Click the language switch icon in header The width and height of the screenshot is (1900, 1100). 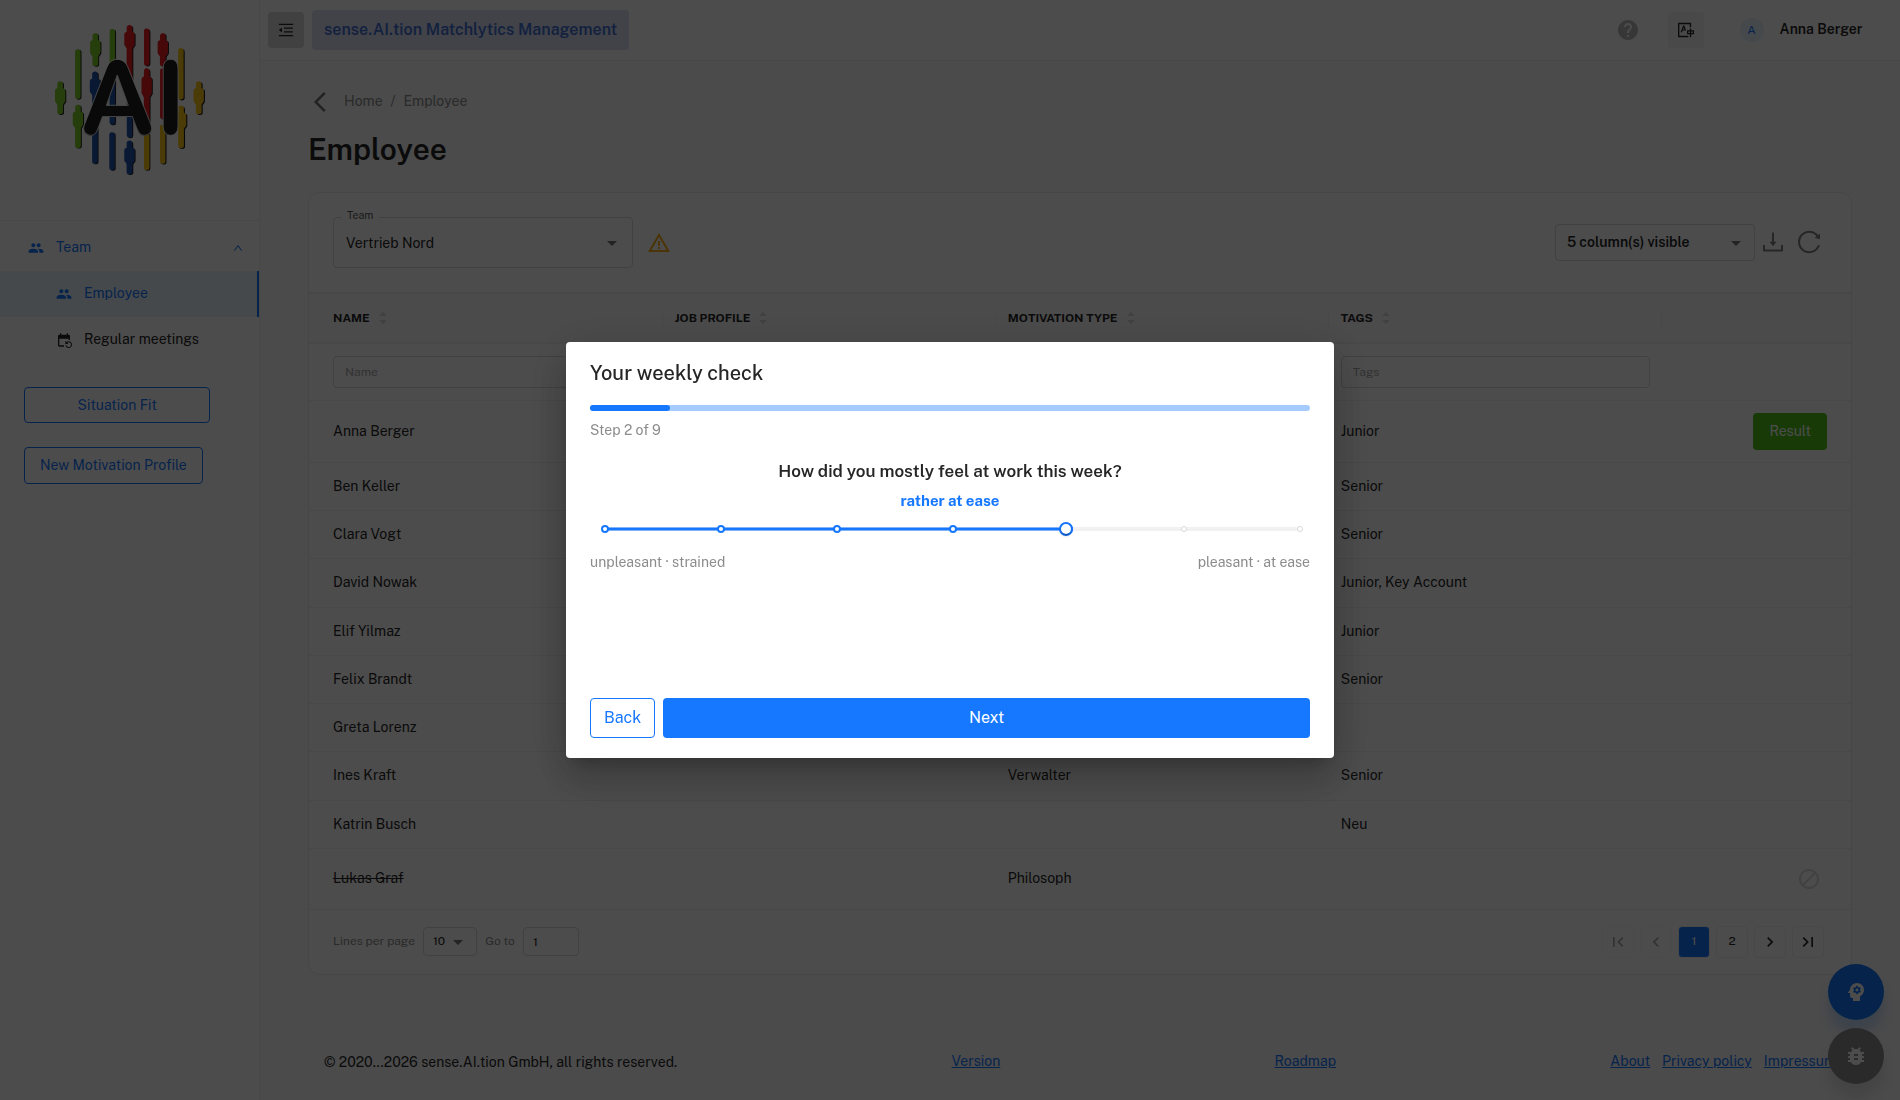pyautogui.click(x=1686, y=30)
